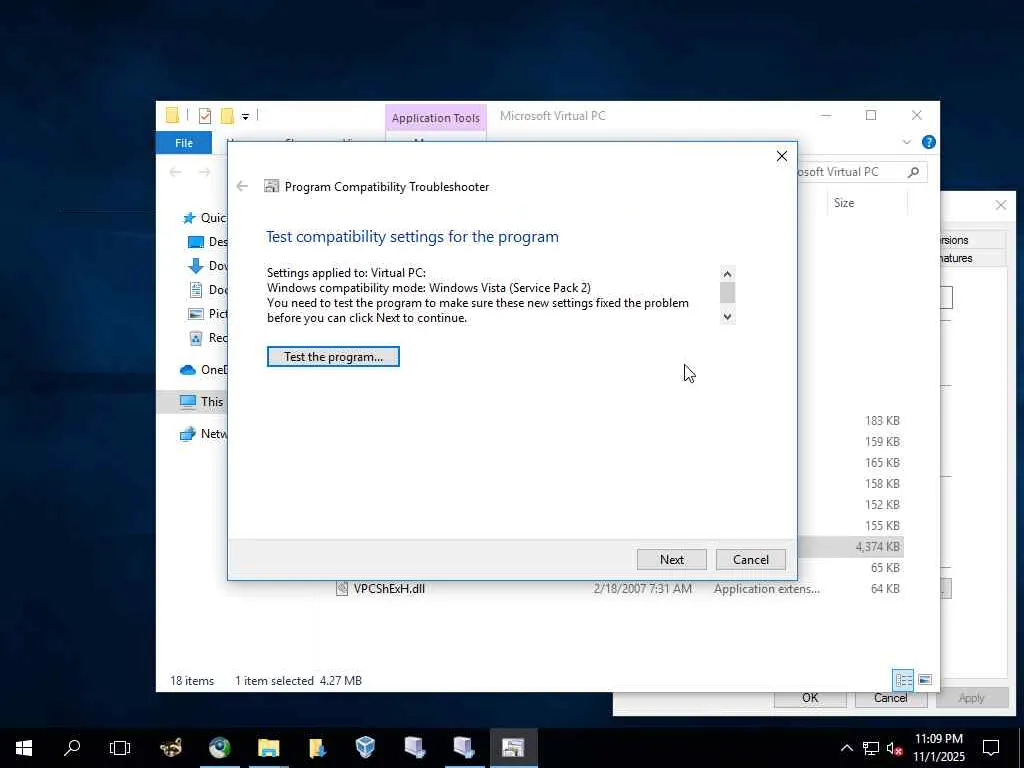Select Quick access in navigation pane

click(x=204, y=217)
